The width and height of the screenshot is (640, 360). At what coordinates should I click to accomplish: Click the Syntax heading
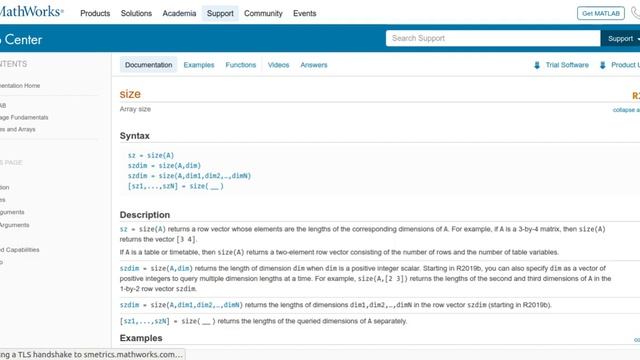coord(135,136)
